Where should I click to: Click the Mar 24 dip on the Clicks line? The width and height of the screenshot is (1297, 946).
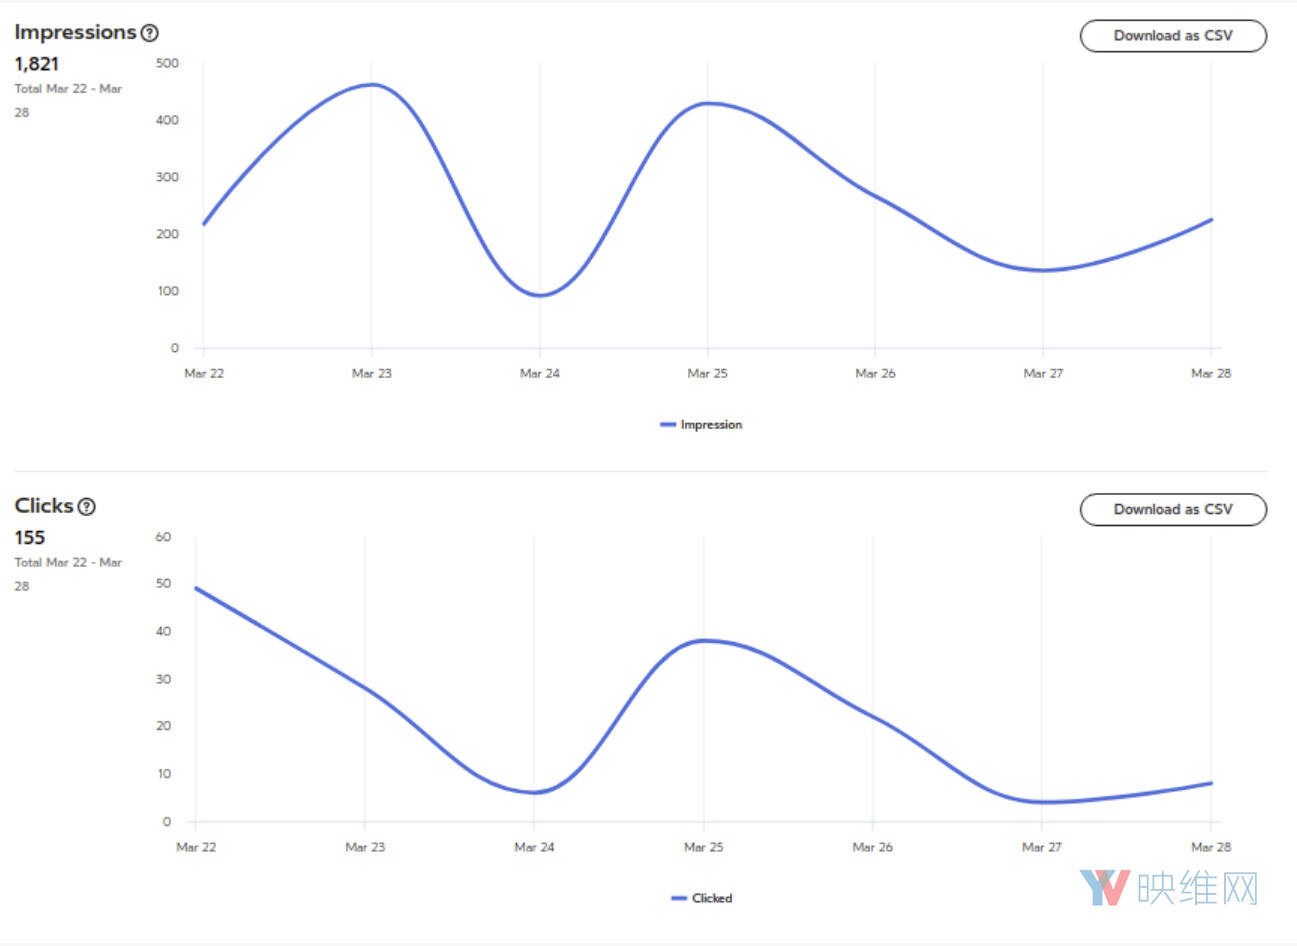(534, 793)
